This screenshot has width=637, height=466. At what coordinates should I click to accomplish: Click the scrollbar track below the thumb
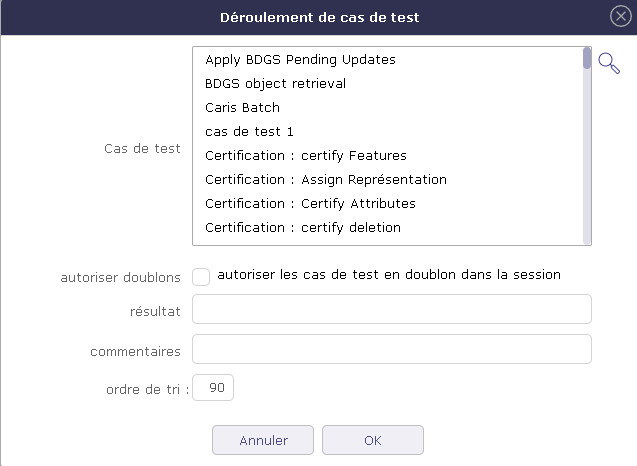pyautogui.click(x=586, y=160)
